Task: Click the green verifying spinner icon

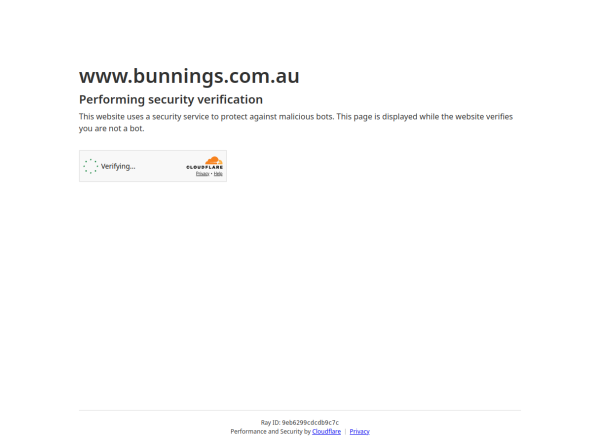Action: click(x=91, y=166)
